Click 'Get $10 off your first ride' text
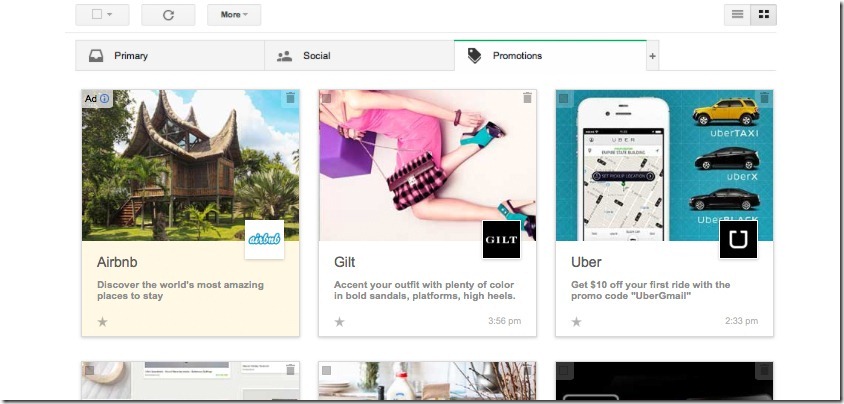 tap(650, 290)
